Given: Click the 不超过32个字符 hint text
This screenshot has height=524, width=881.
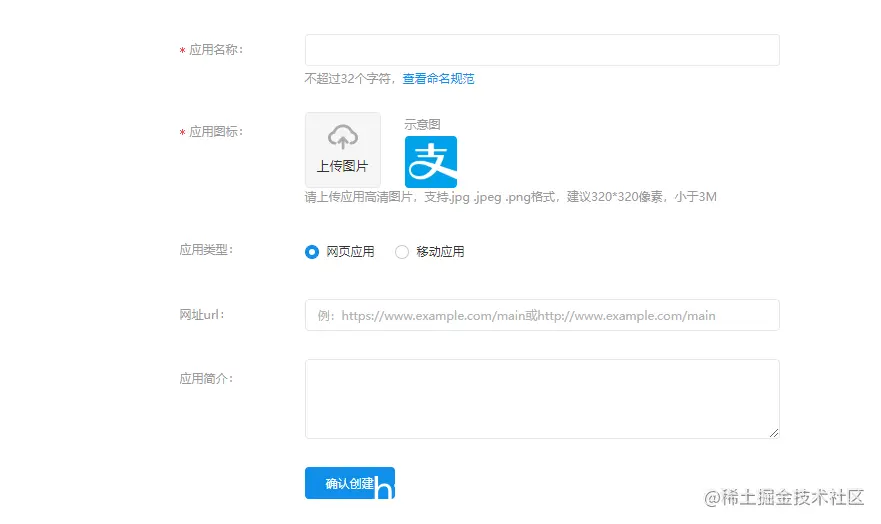Looking at the screenshot, I should pyautogui.click(x=348, y=79).
